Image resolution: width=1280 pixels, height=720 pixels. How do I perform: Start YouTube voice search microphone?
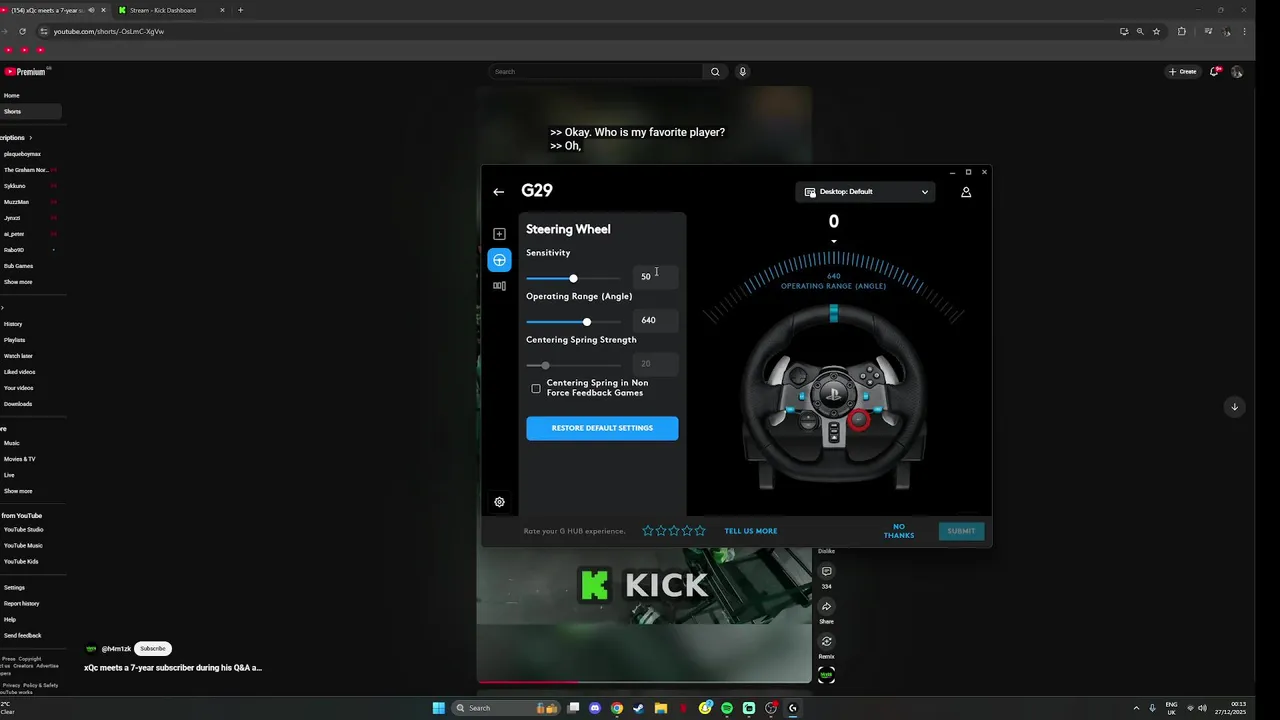click(x=742, y=72)
